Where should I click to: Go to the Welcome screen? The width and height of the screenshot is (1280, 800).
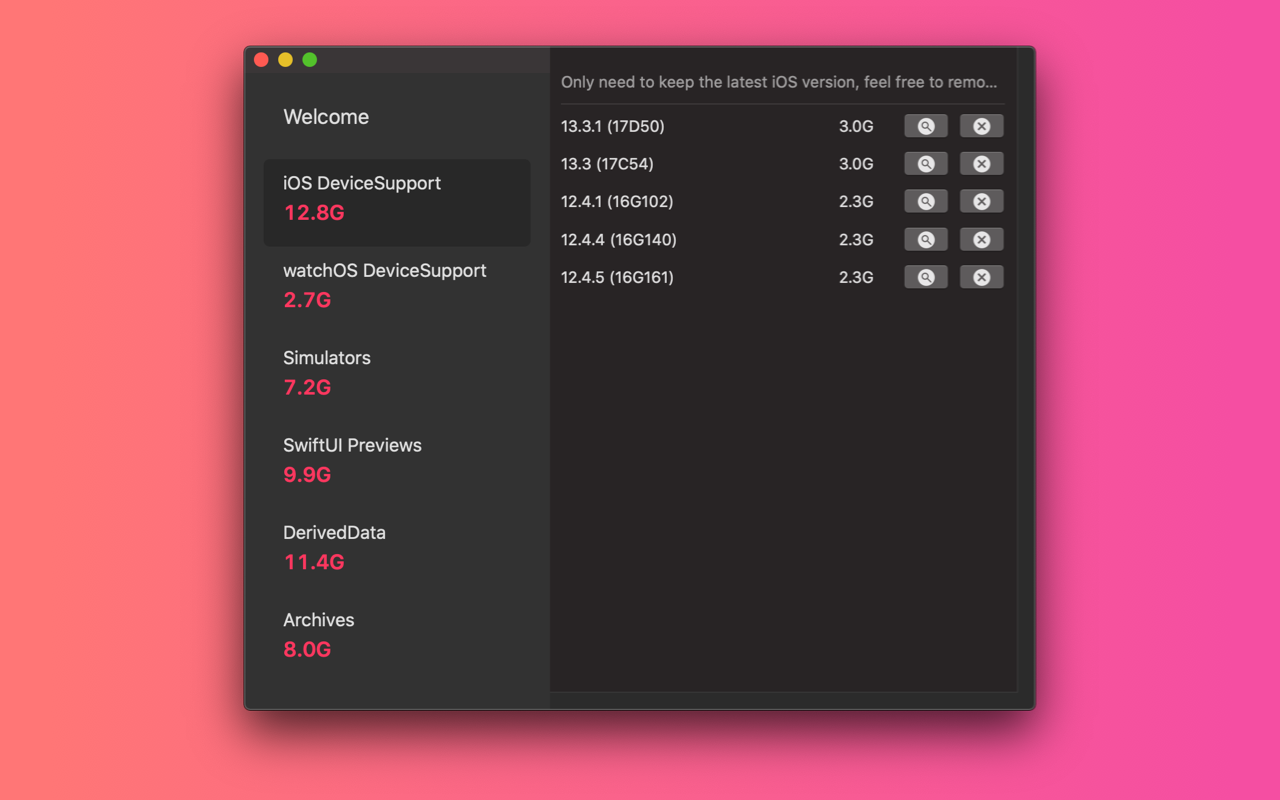tap(326, 117)
